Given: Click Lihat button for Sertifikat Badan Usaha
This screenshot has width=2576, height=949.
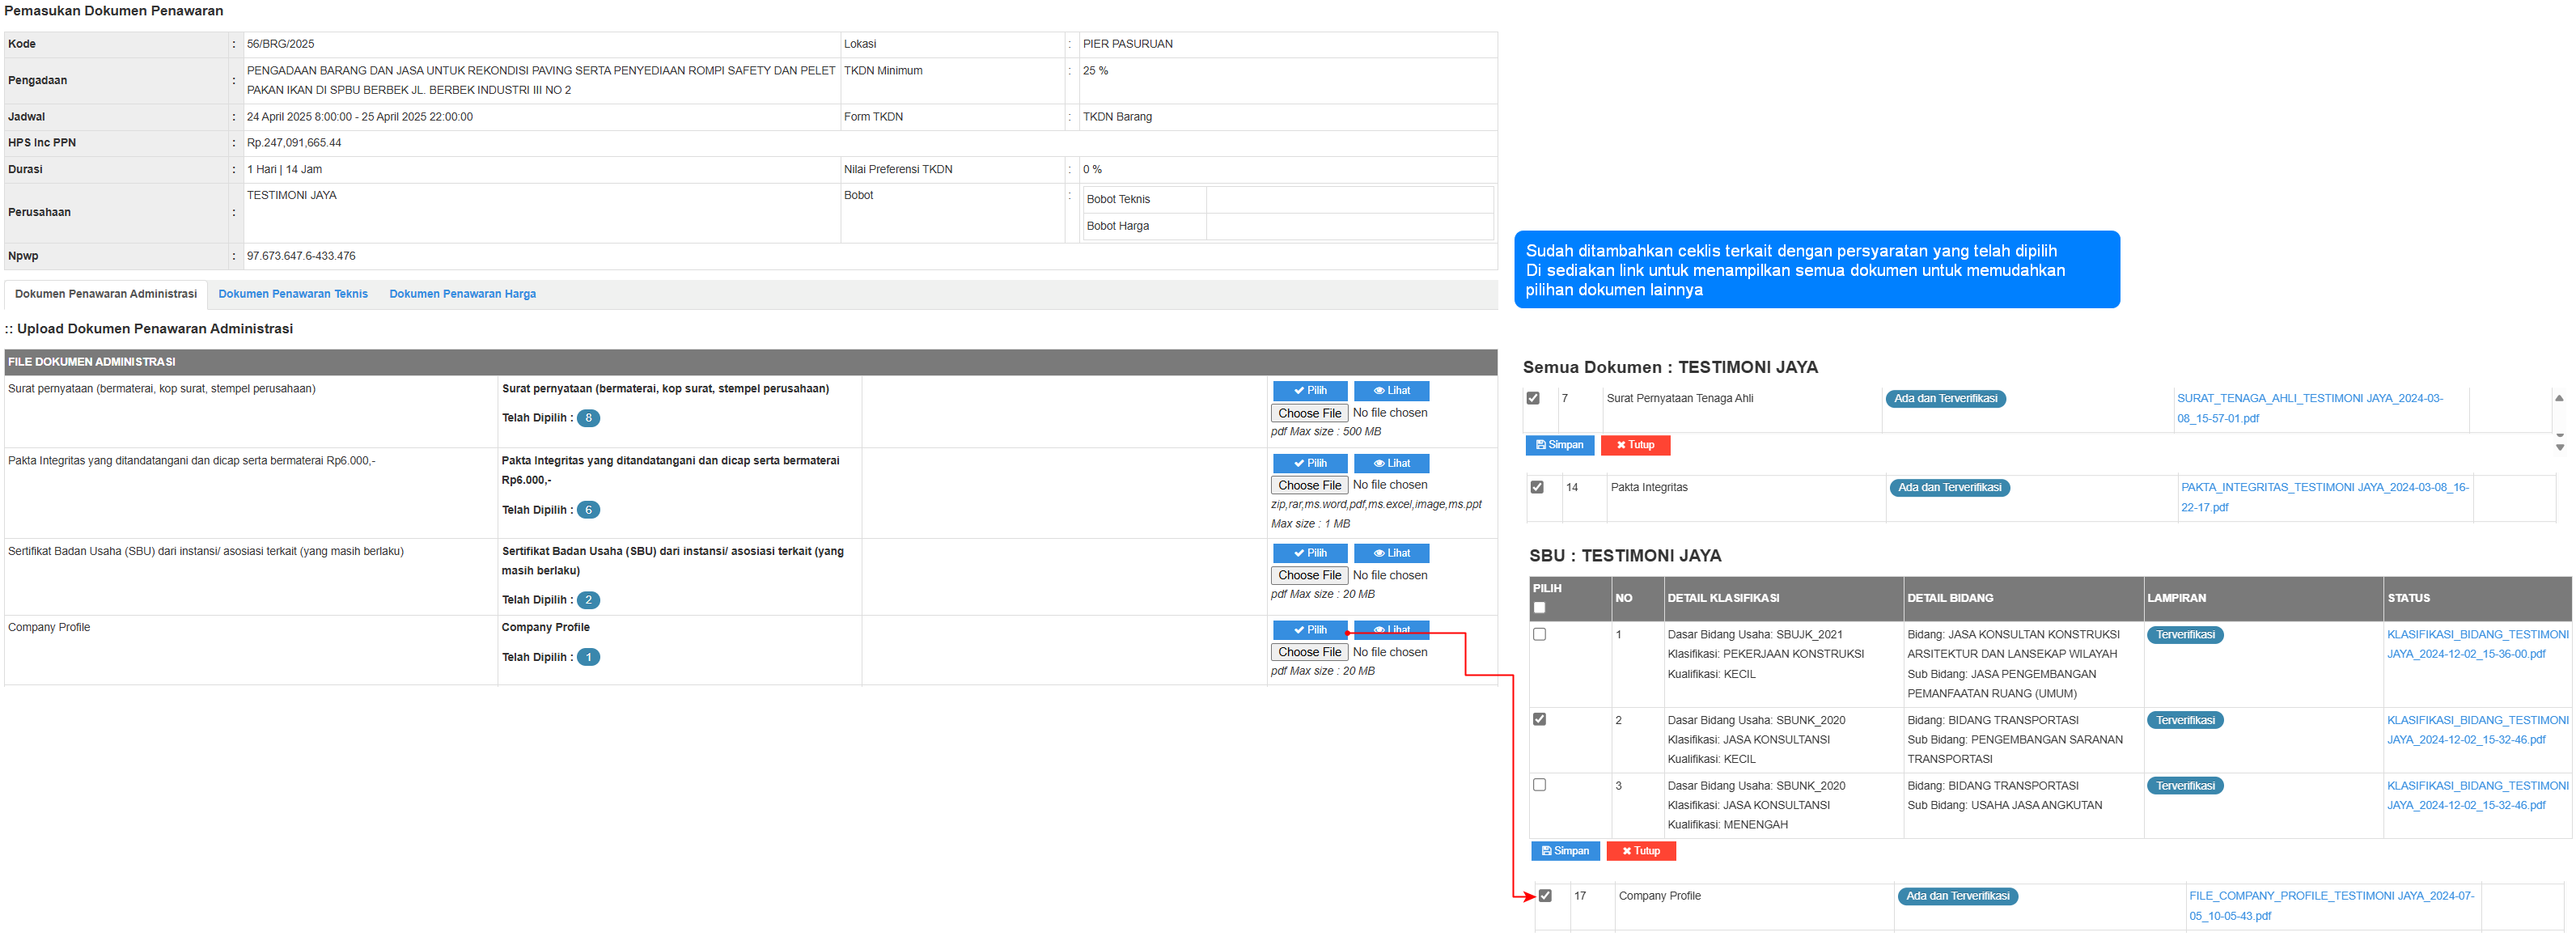Looking at the screenshot, I should coord(1391,554).
